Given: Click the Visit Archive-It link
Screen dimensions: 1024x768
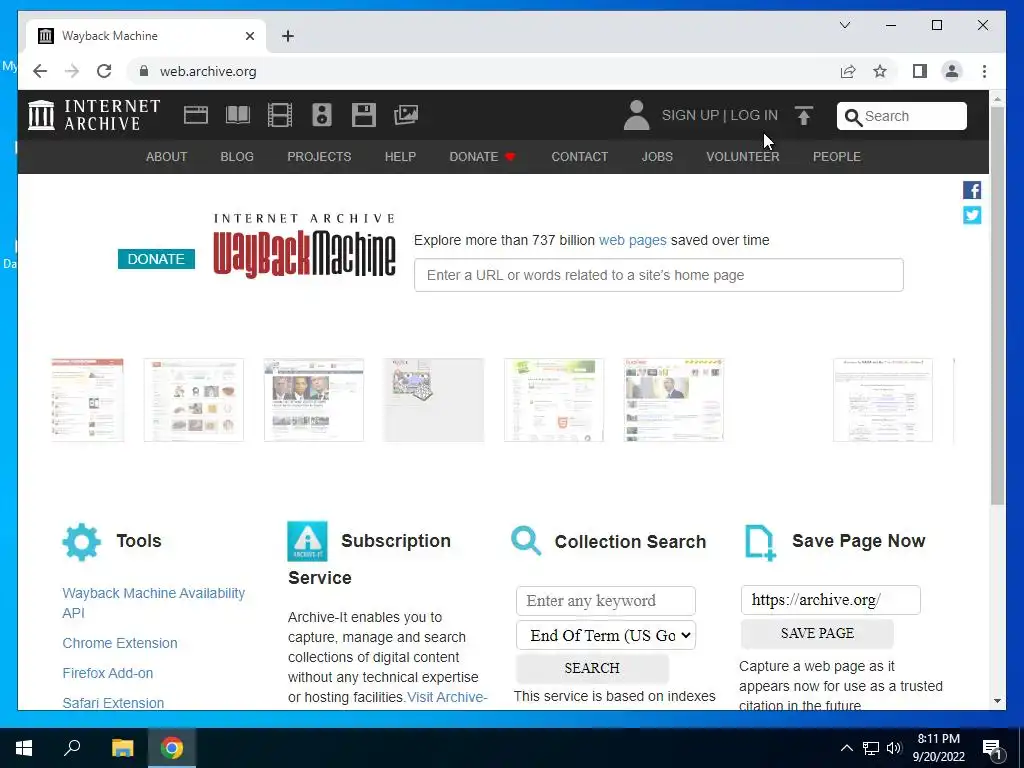Looking at the screenshot, I should (x=447, y=697).
